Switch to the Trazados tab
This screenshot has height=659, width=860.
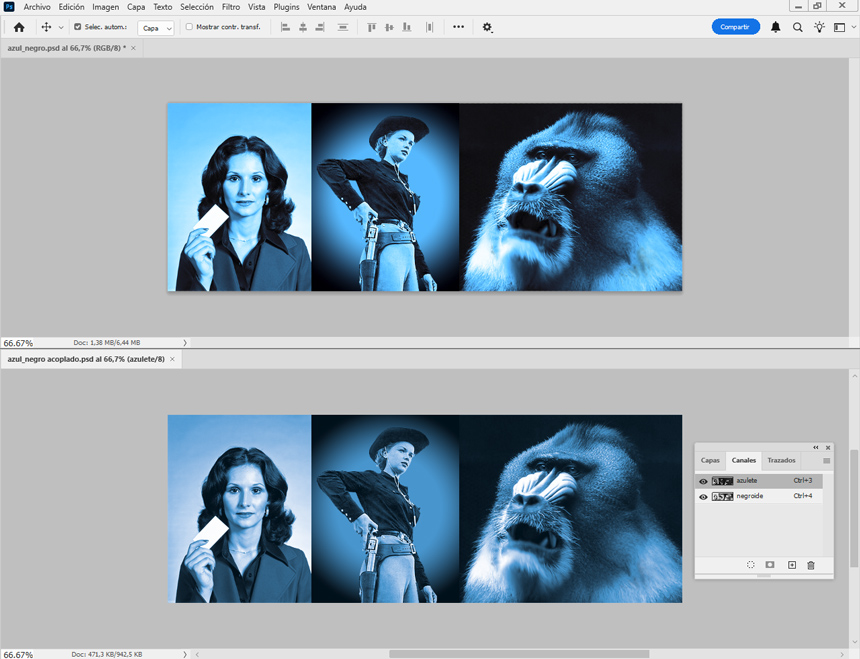pos(781,461)
